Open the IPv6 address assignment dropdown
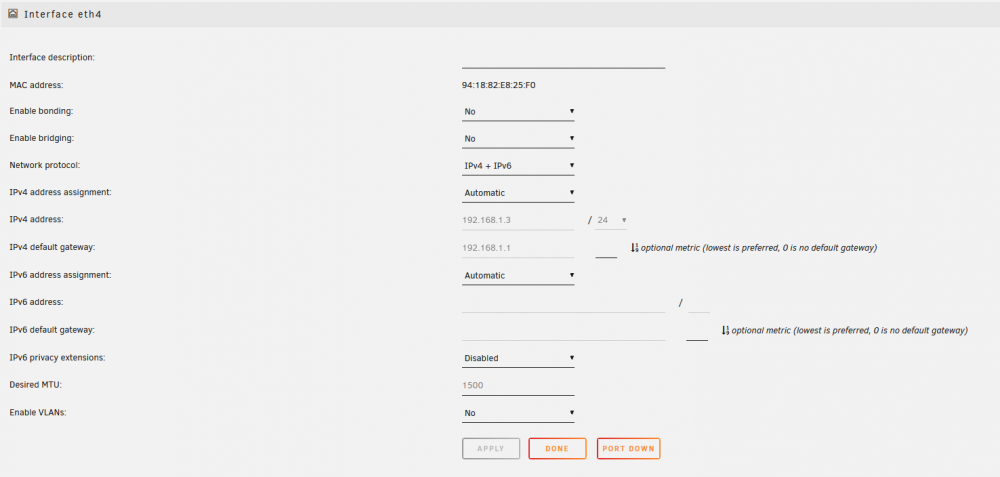This screenshot has width=1000, height=477. point(518,275)
